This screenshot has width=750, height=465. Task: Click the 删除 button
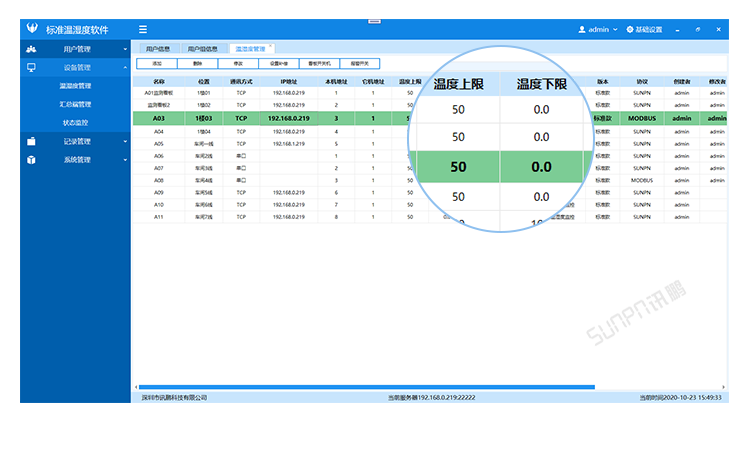197,63
